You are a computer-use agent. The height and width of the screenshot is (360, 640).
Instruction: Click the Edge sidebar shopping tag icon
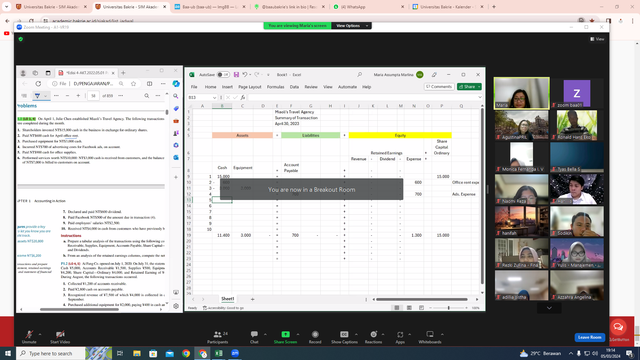pyautogui.click(x=176, y=109)
